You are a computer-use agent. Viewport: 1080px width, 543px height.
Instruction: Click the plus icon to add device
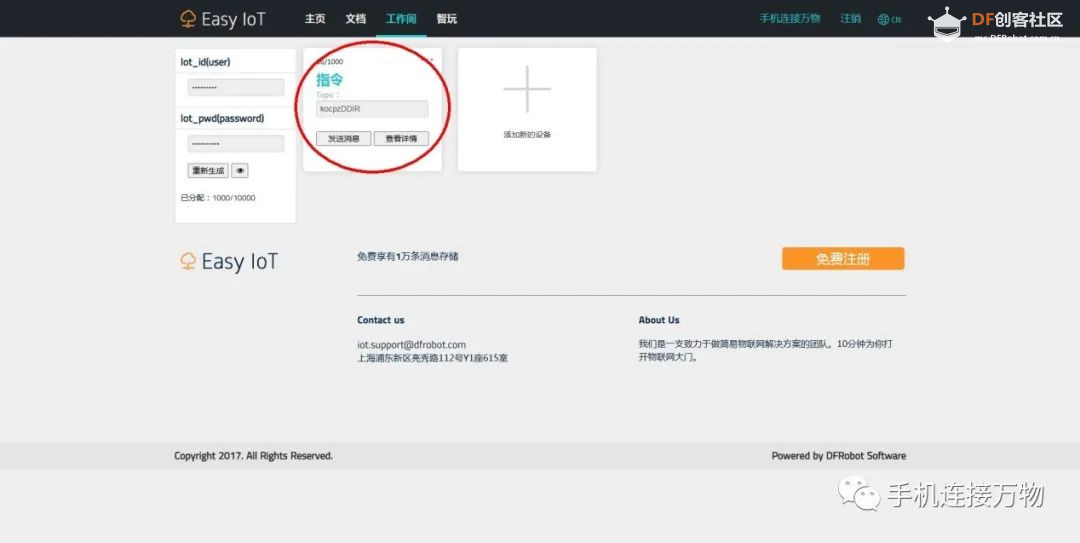527,89
